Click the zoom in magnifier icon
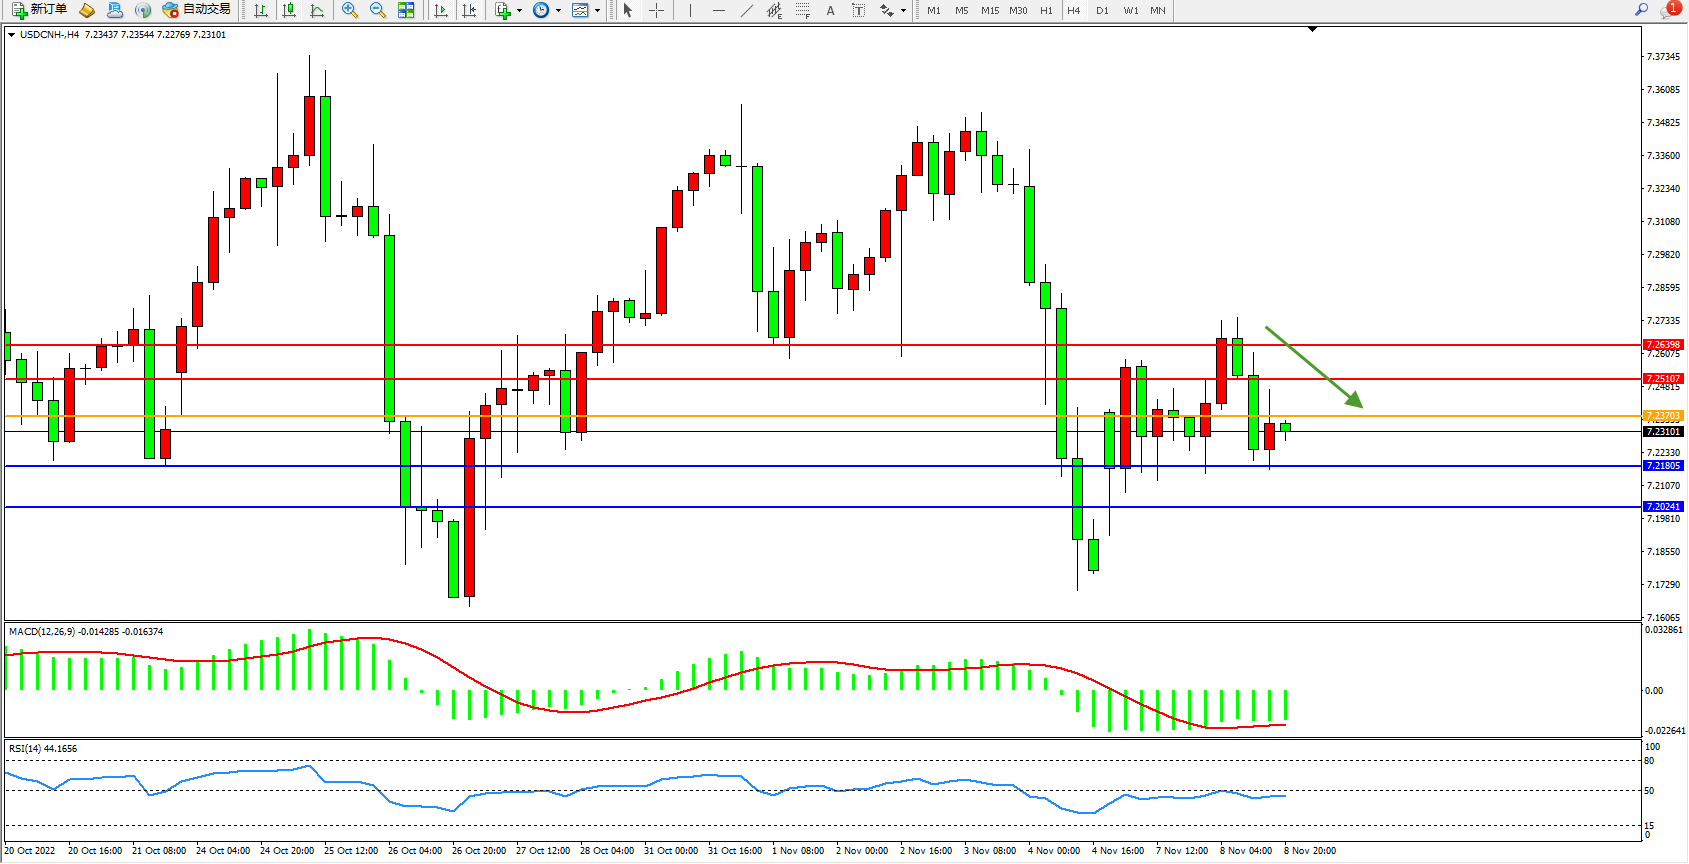This screenshot has height=864, width=1689. (350, 10)
